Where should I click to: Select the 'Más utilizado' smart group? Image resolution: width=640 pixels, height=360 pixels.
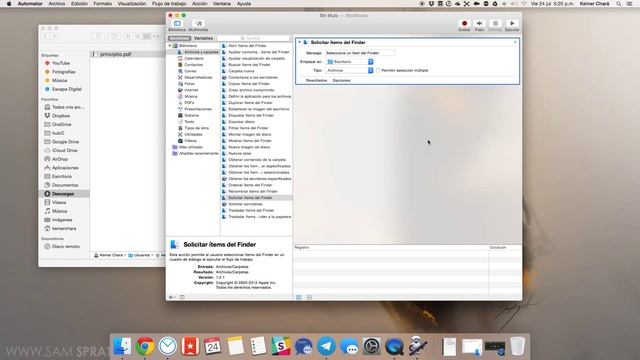[190, 147]
